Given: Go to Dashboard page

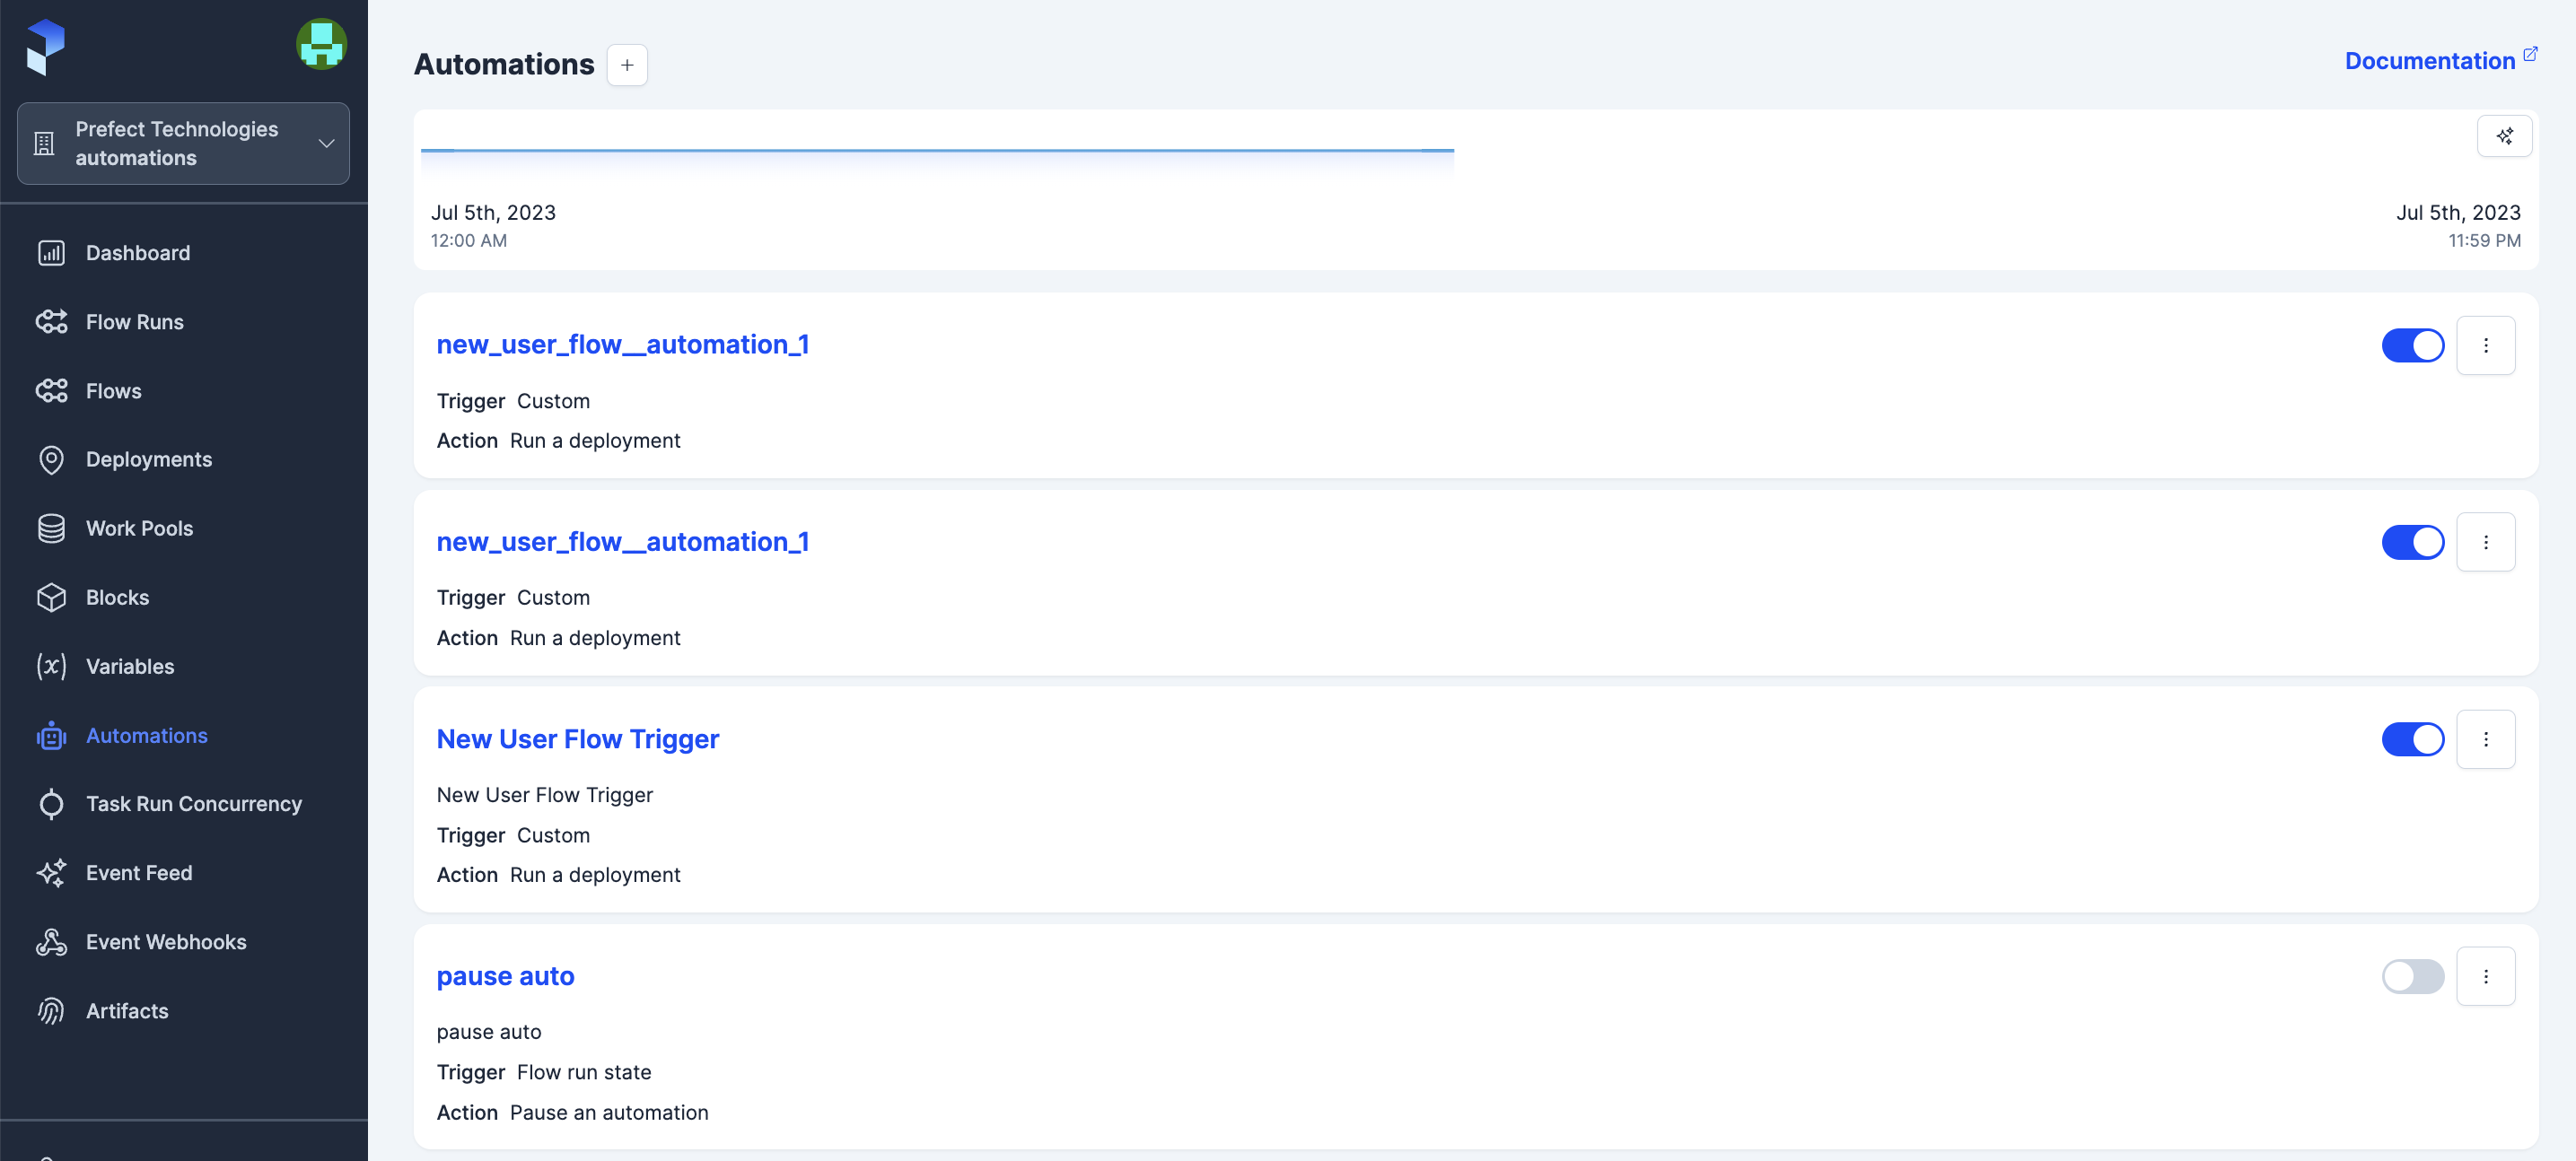Looking at the screenshot, I should (138, 253).
